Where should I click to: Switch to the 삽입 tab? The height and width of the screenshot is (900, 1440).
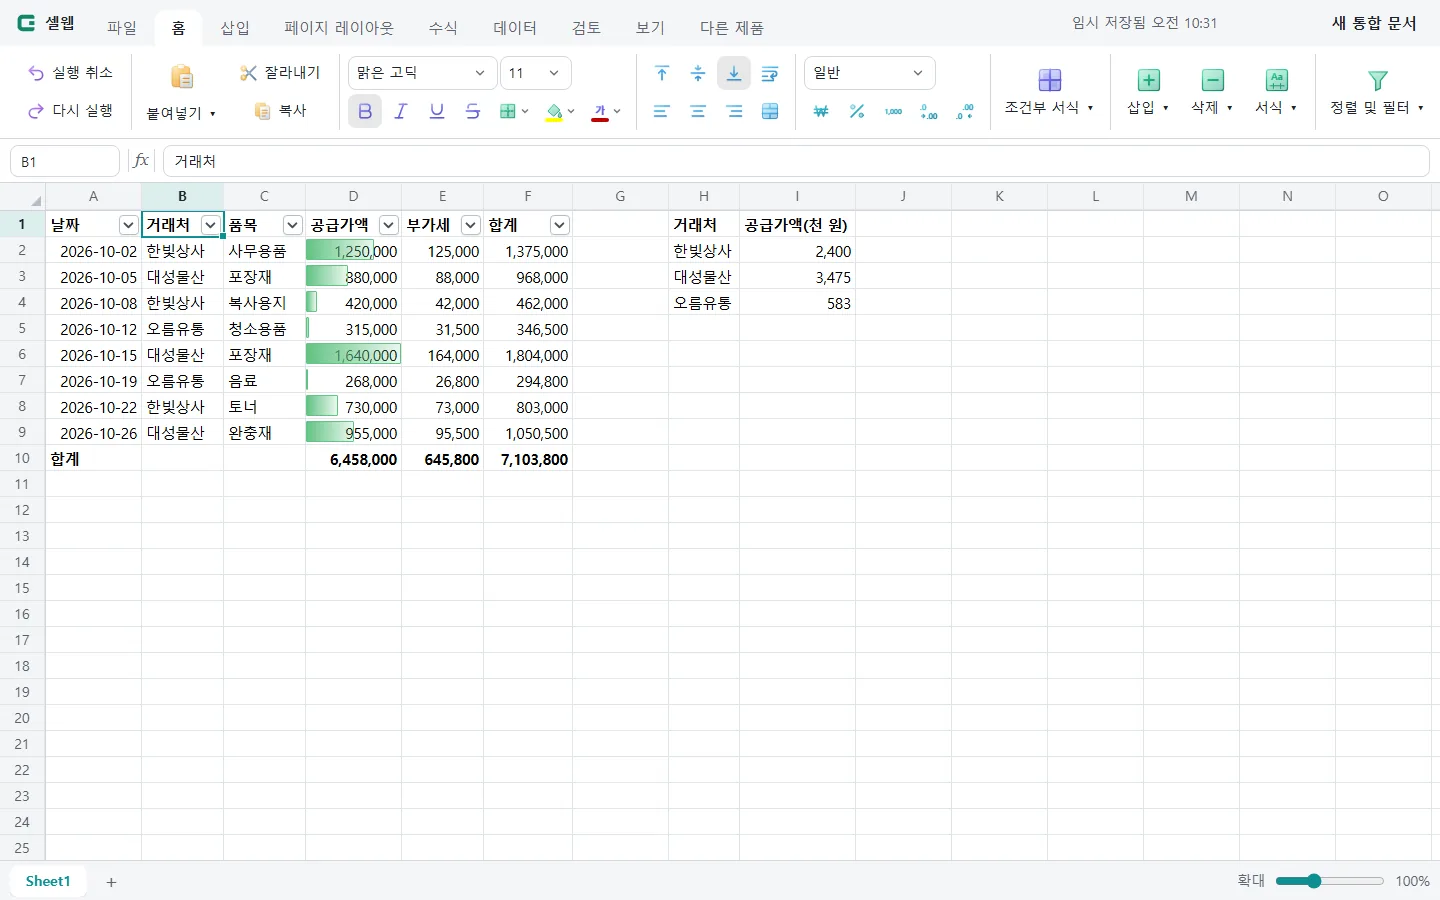coord(235,27)
